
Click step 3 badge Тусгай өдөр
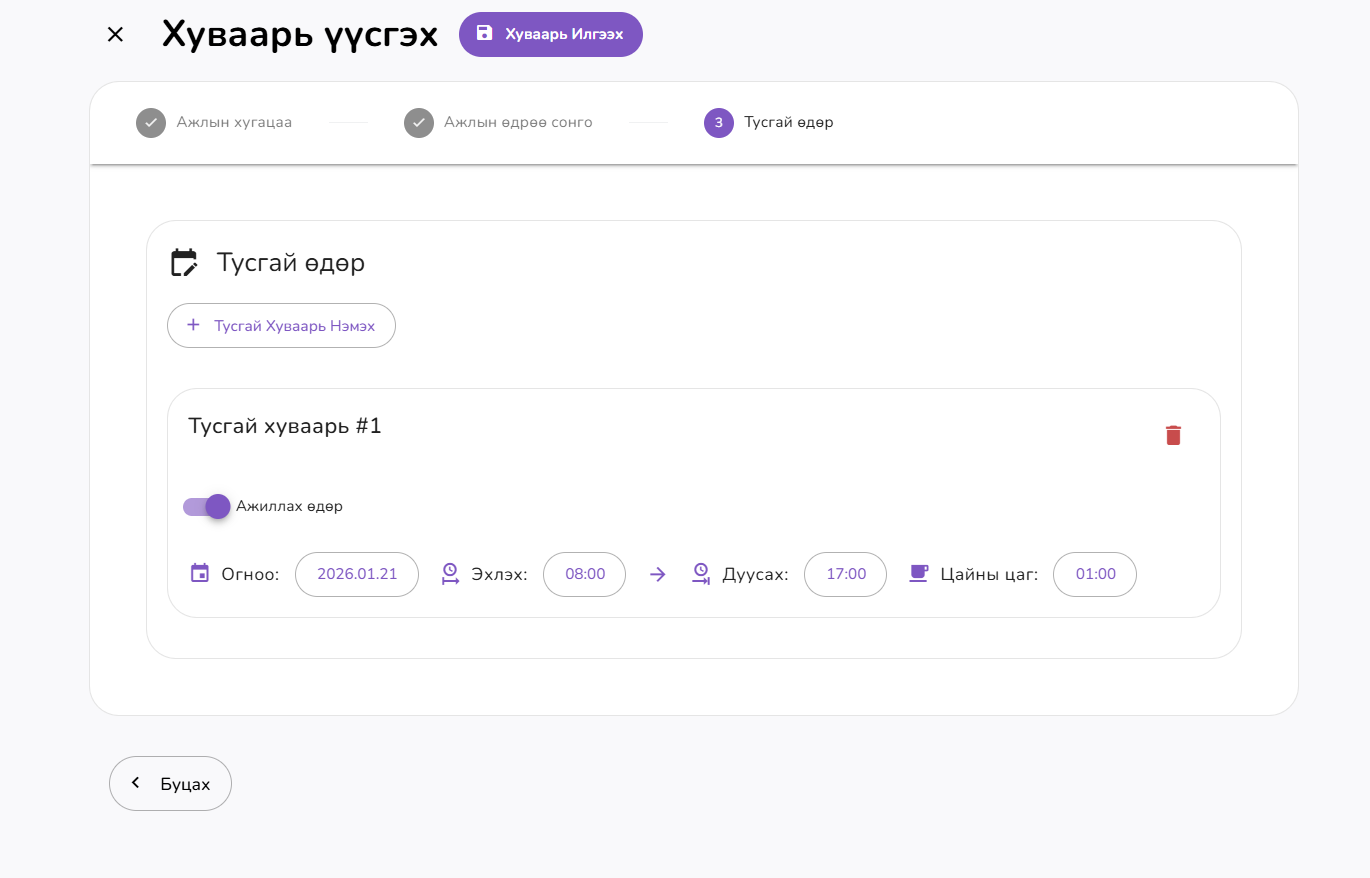click(x=718, y=122)
